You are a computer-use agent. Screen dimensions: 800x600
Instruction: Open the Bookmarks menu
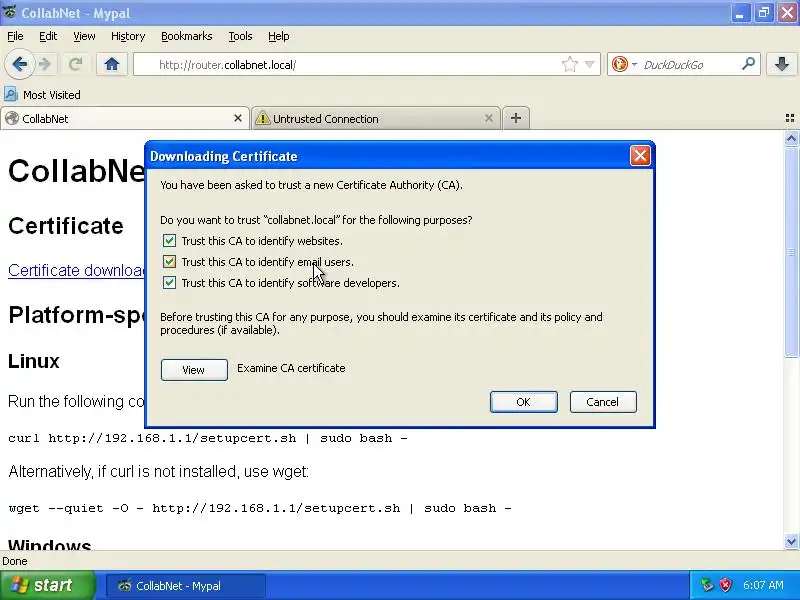186,36
